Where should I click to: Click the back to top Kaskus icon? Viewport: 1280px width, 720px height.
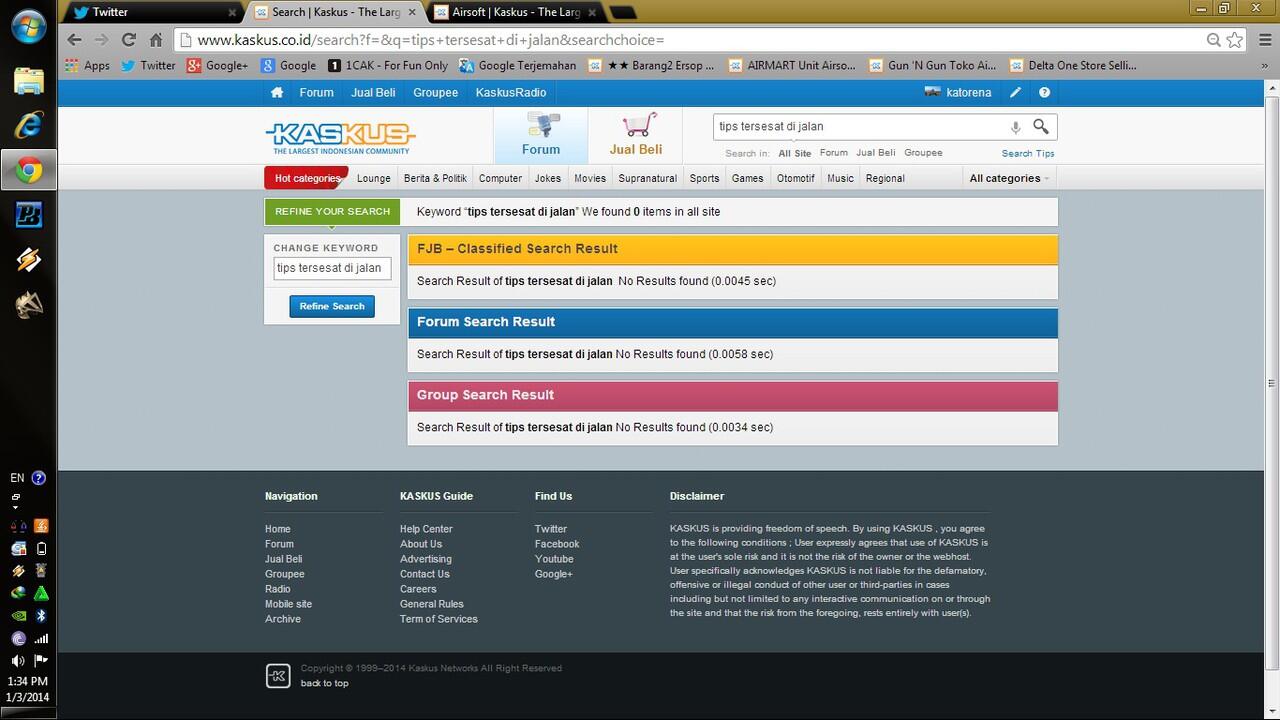pyautogui.click(x=278, y=676)
